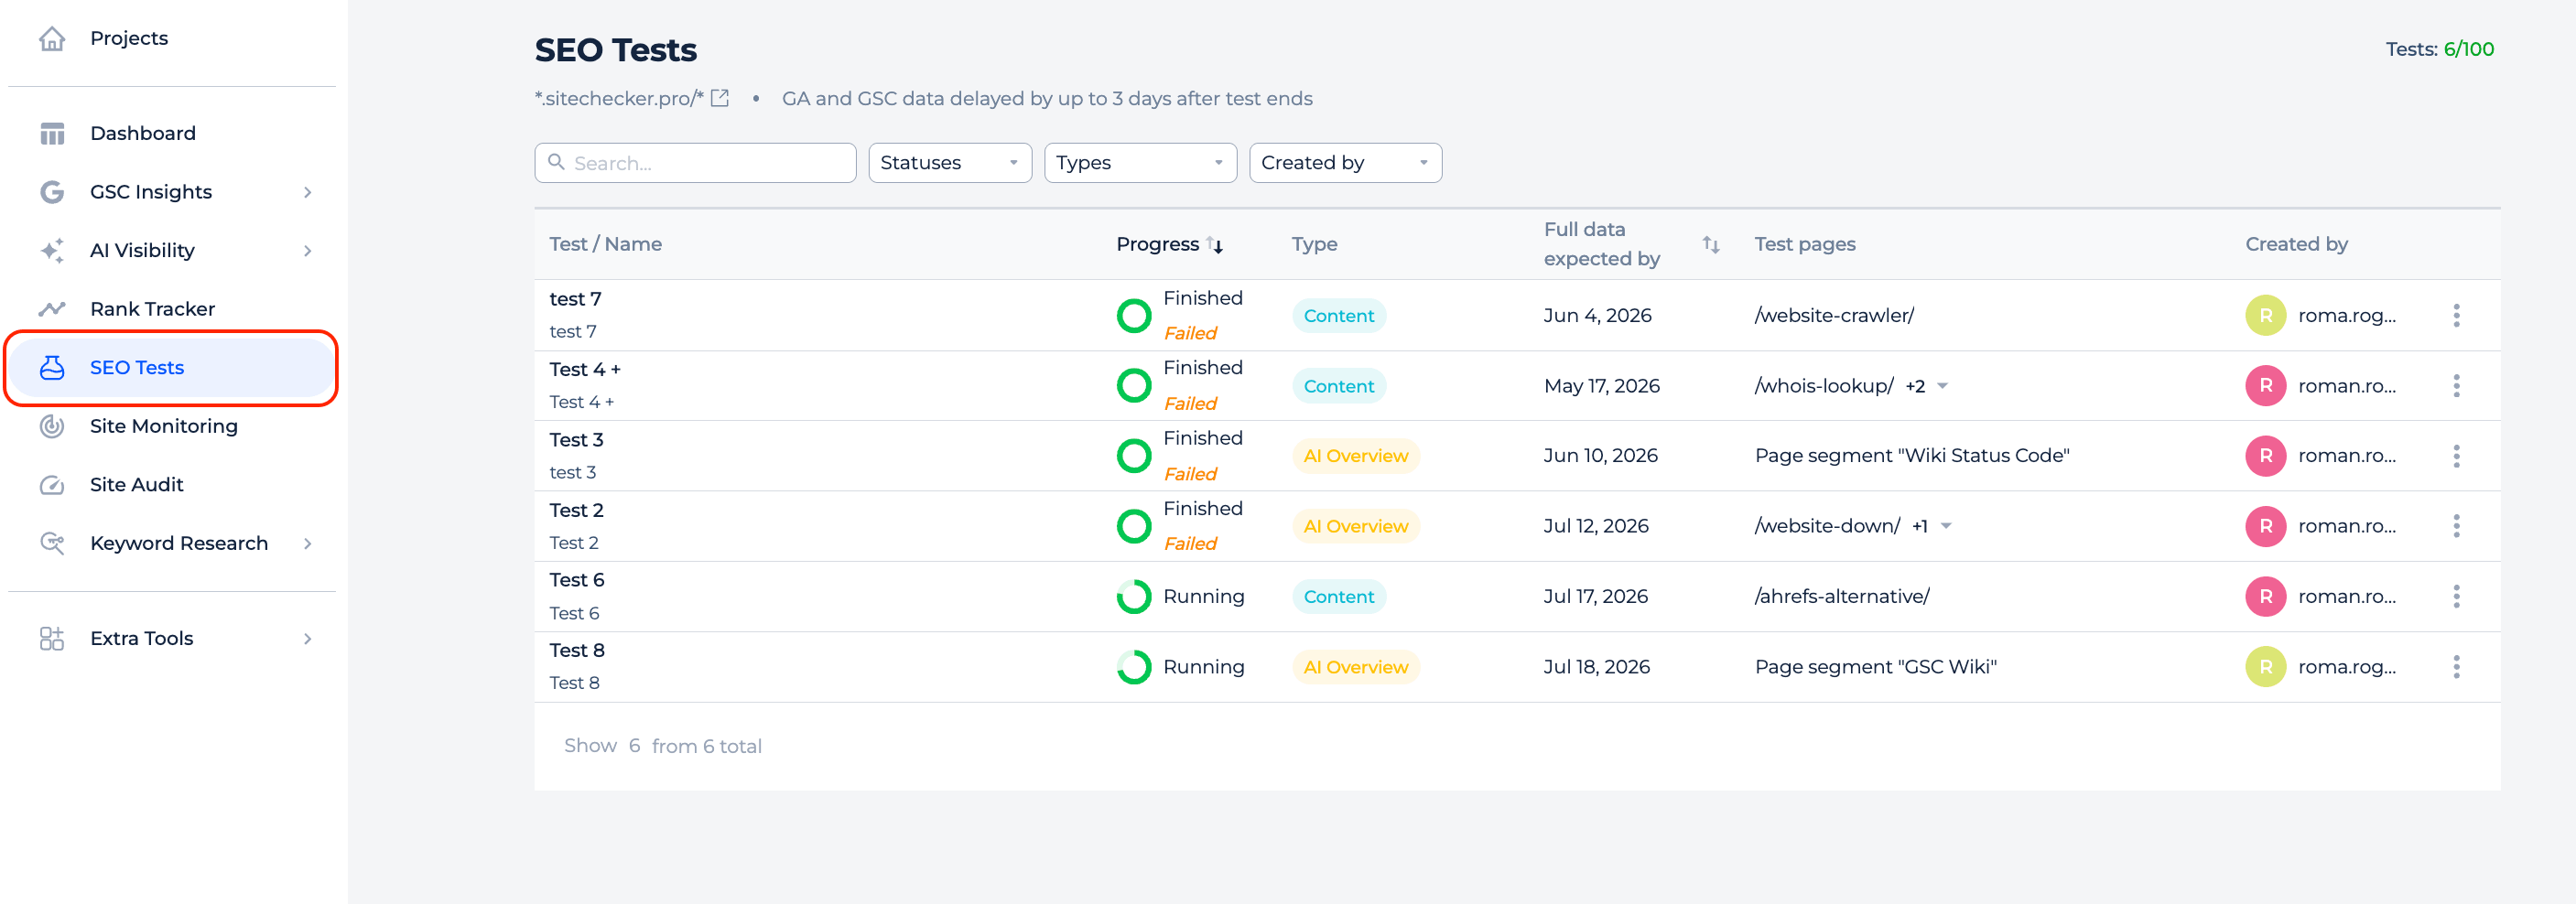Open the three-dot menu for Test 8

(2456, 667)
